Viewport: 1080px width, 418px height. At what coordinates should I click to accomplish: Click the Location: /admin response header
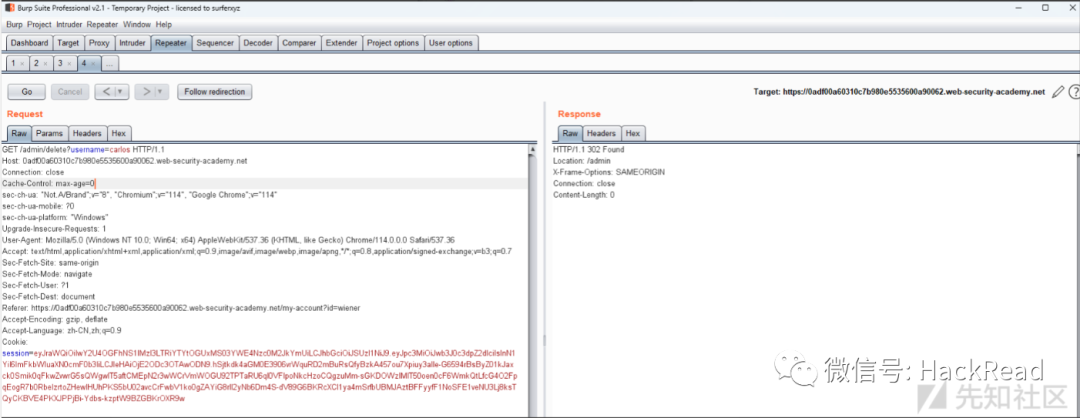pyautogui.click(x=581, y=160)
